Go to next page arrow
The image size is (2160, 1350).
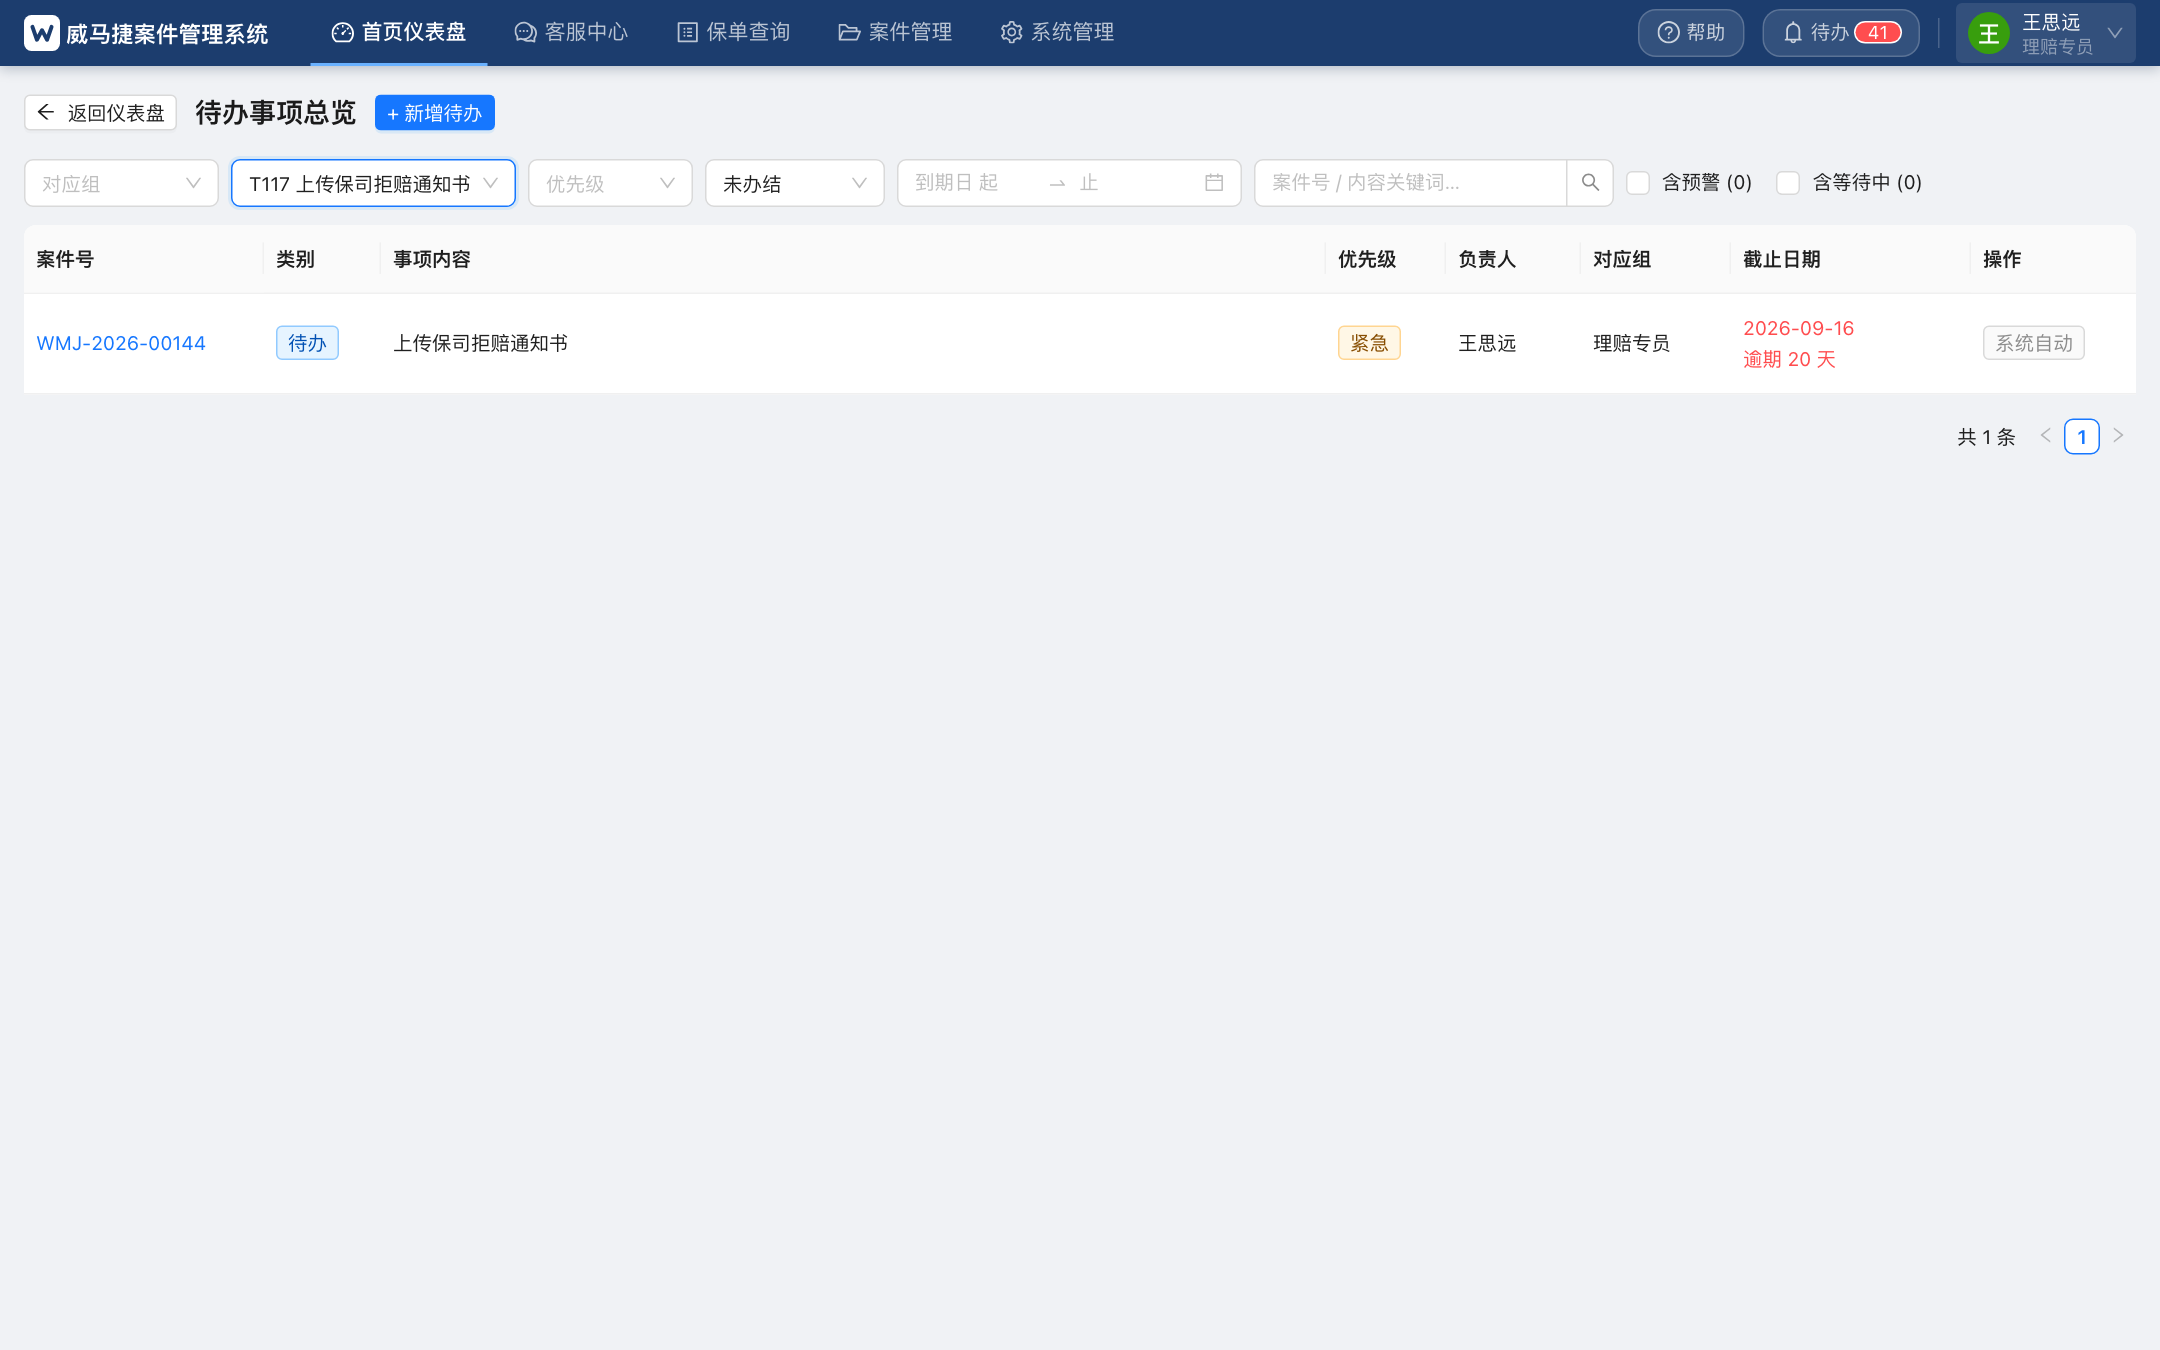point(2118,436)
